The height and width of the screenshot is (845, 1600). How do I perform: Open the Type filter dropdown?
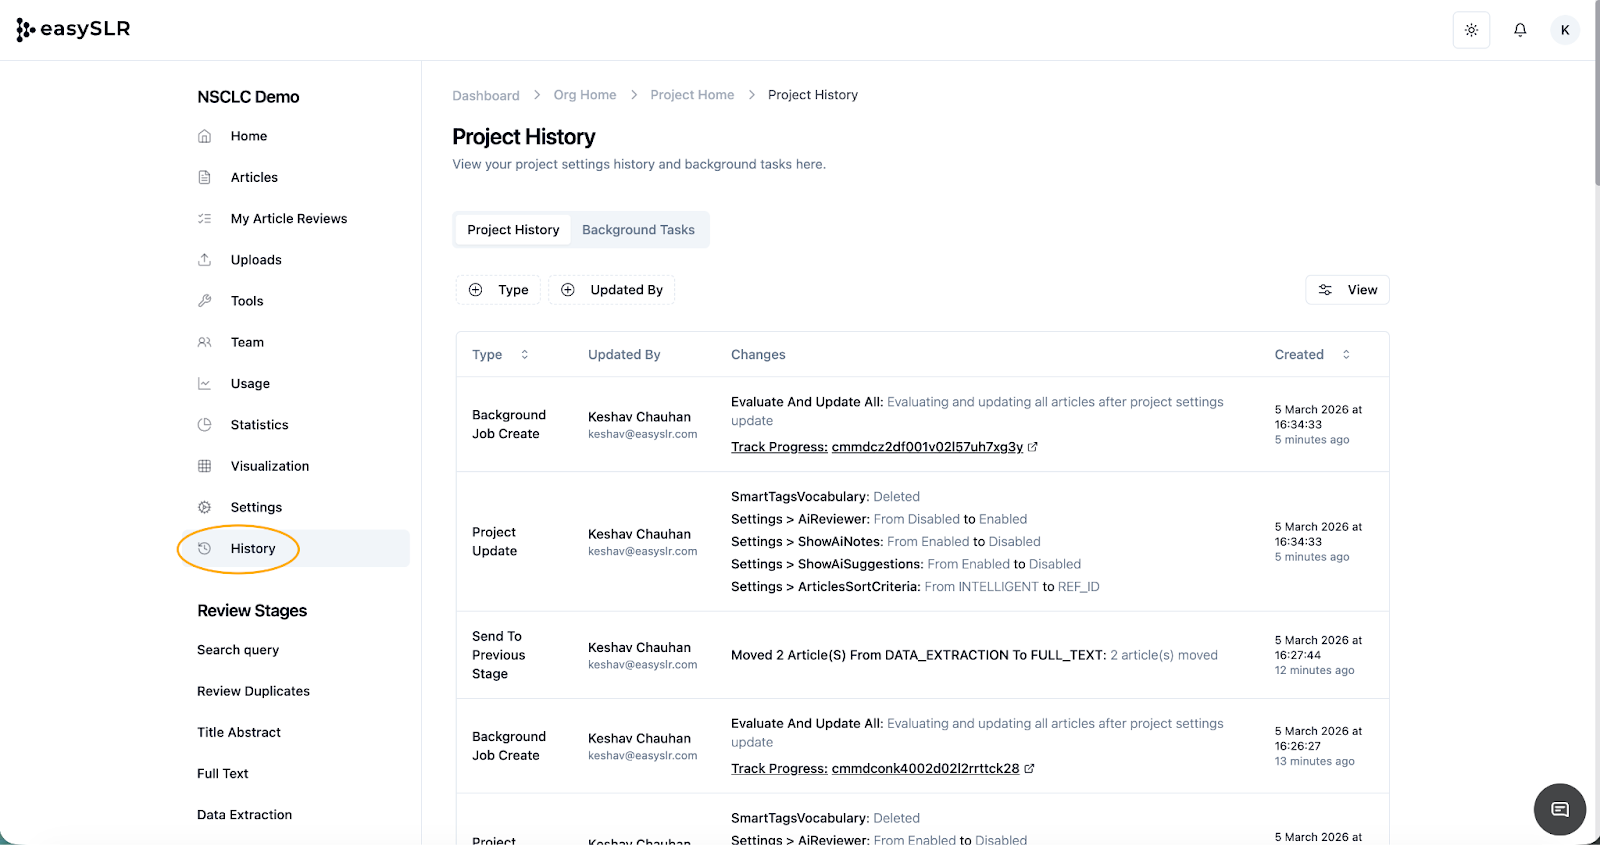click(x=499, y=290)
